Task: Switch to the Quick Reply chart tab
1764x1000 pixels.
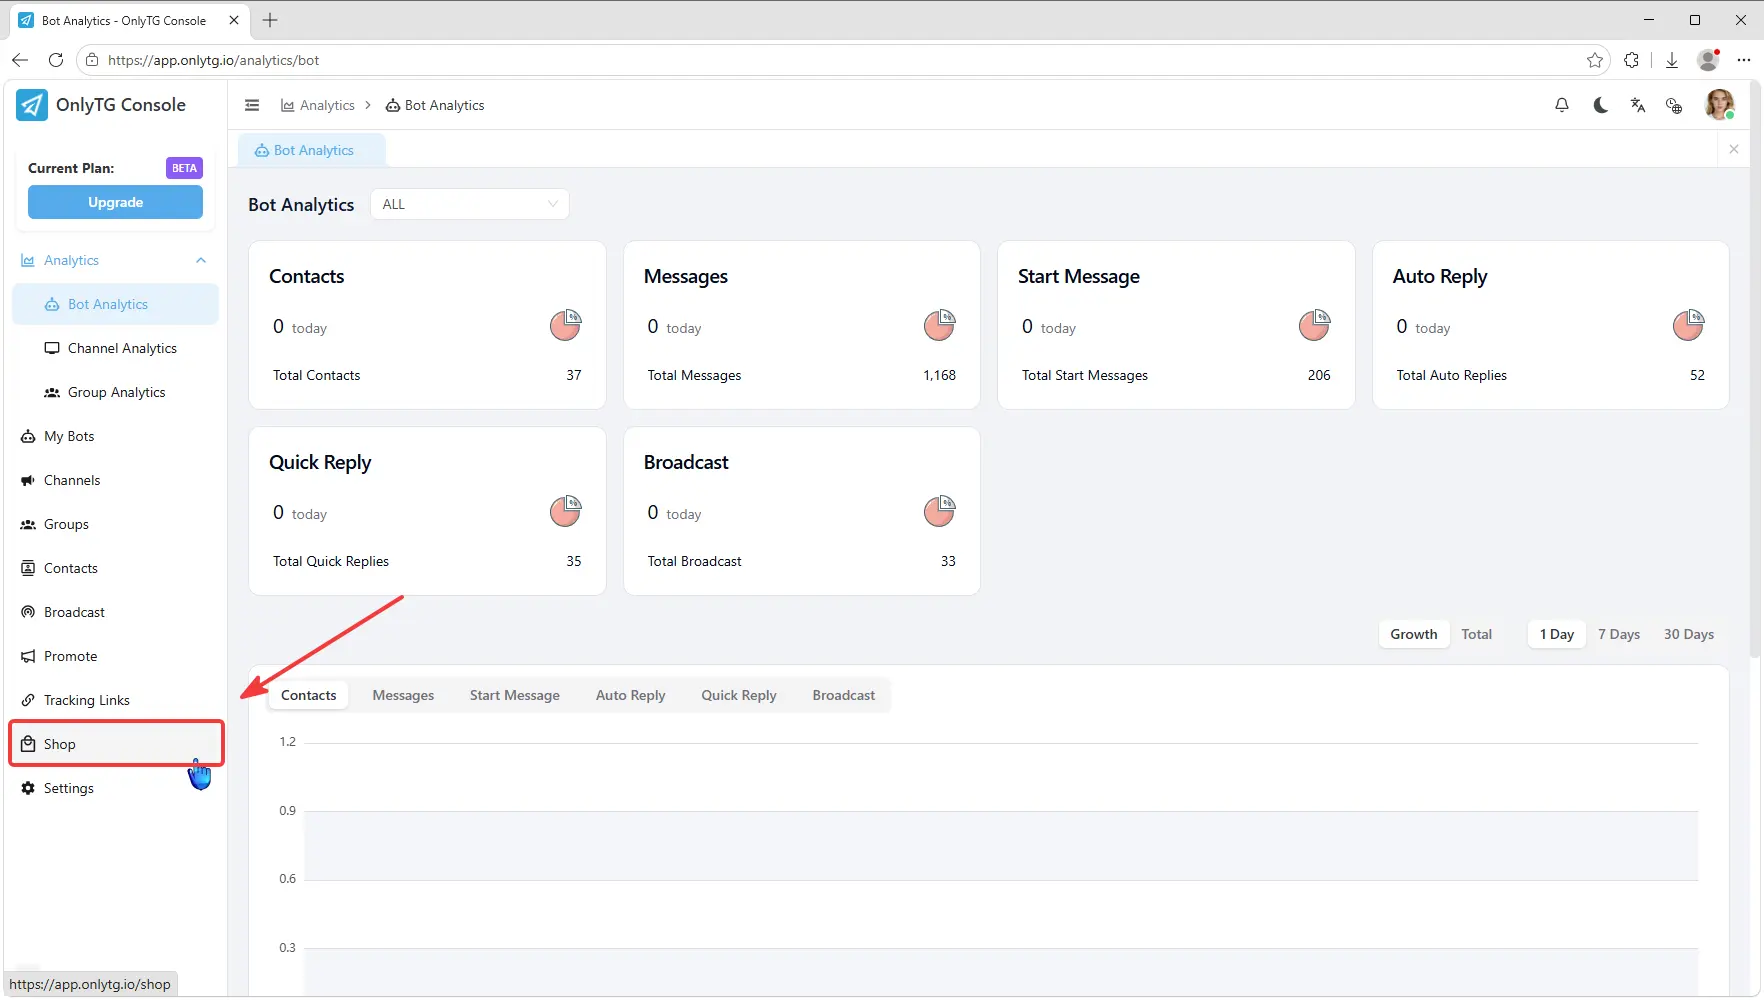Action: [x=739, y=695]
